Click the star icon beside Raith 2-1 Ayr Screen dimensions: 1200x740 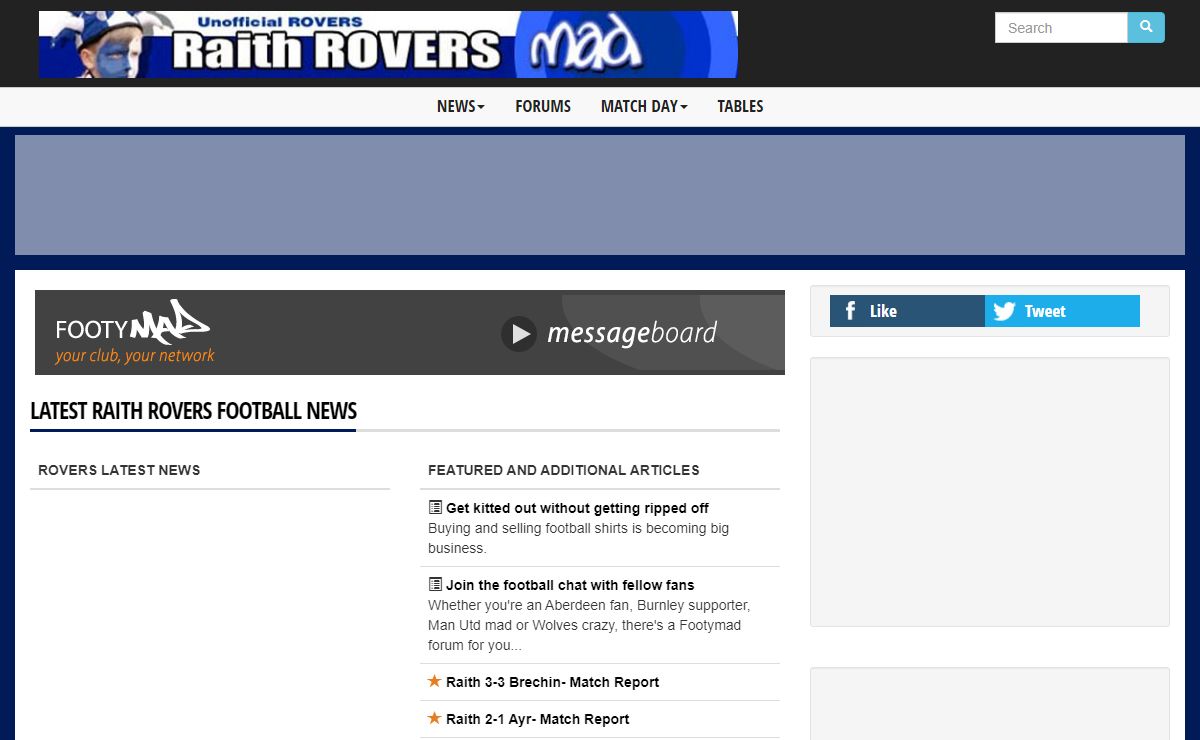tap(435, 718)
